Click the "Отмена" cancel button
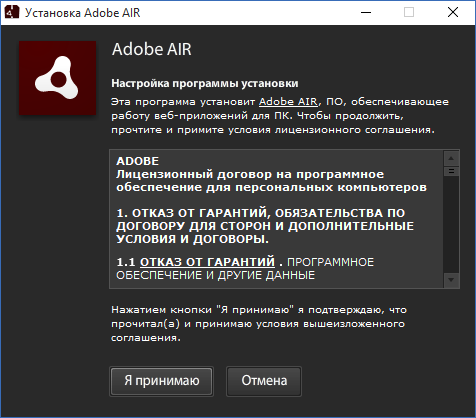The image size is (476, 418). [264, 381]
